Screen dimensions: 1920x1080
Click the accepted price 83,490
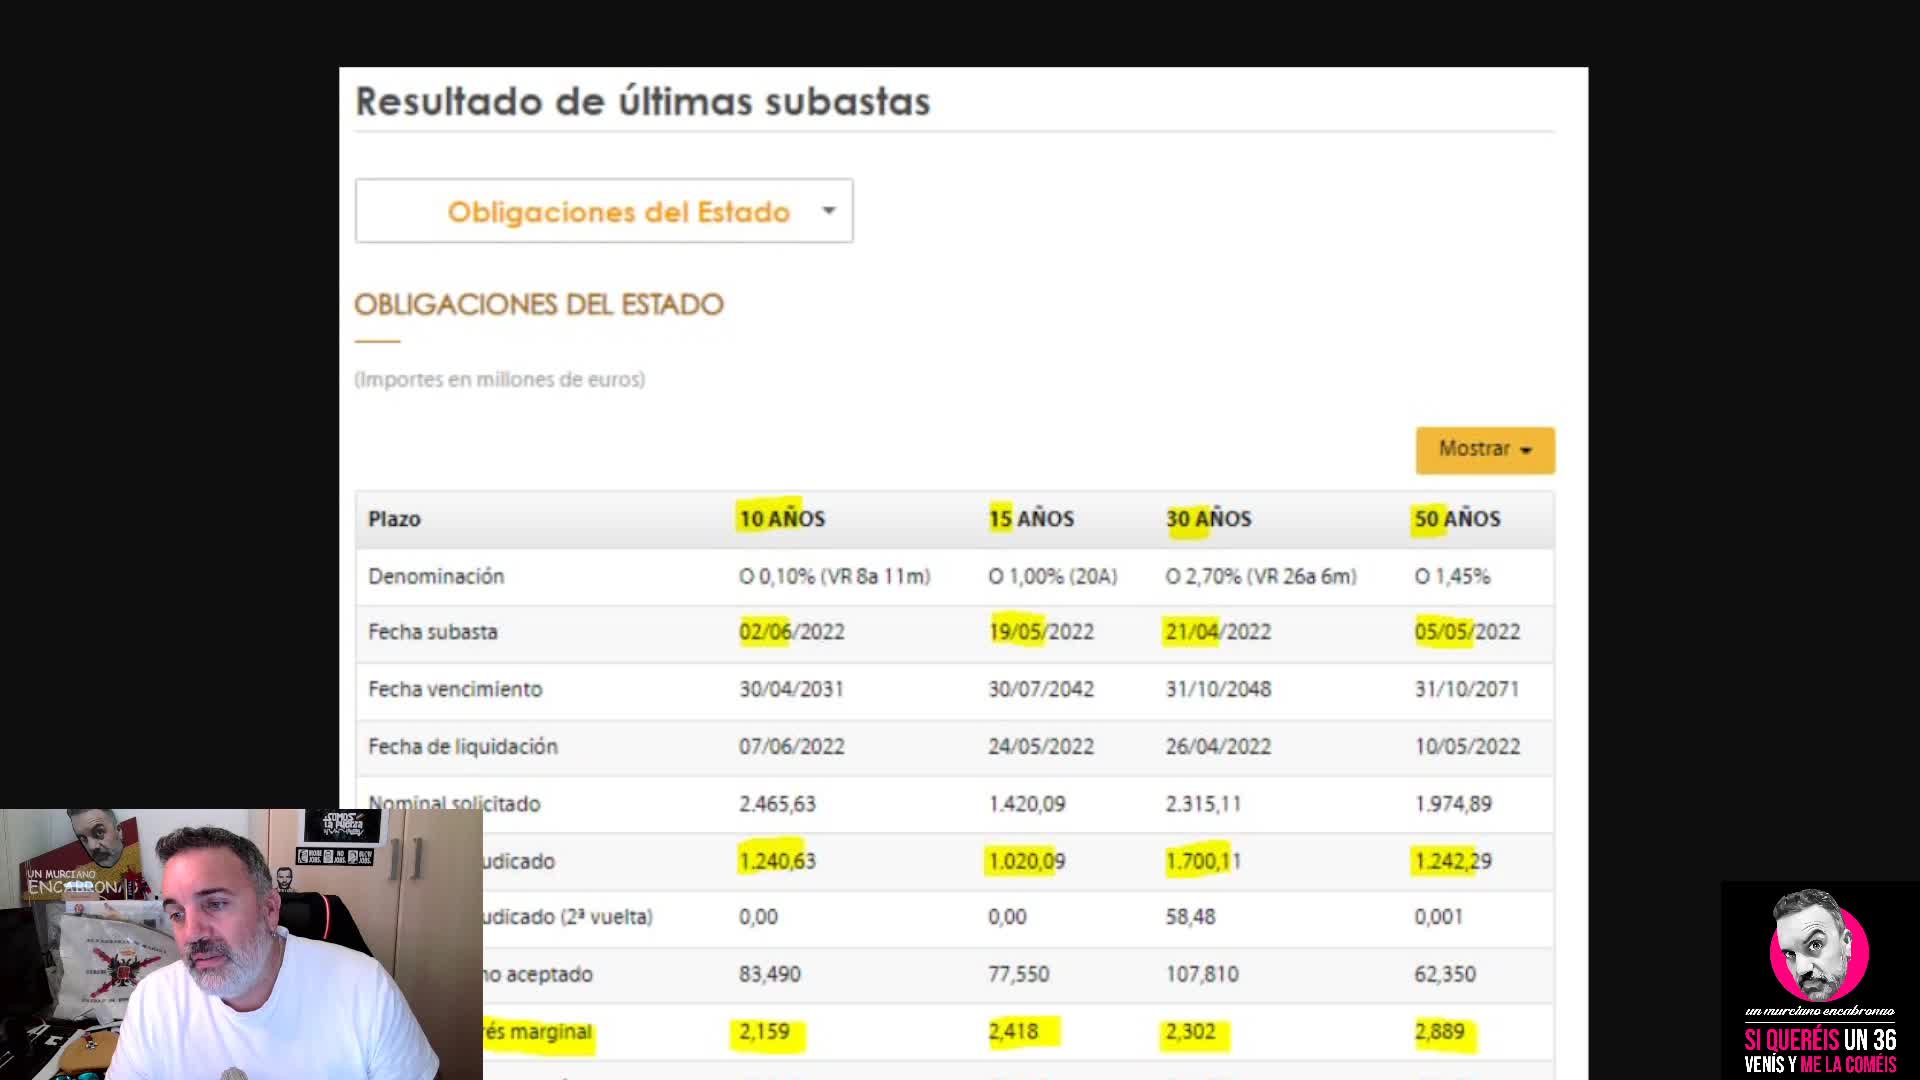770,974
